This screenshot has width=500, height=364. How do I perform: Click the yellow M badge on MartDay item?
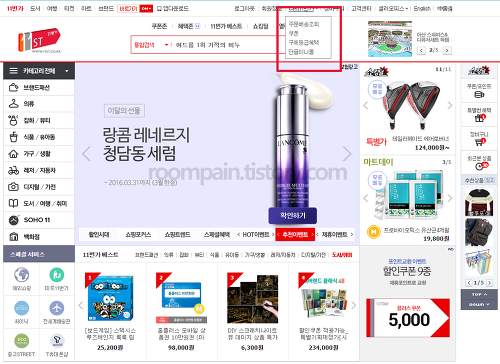pos(374,232)
